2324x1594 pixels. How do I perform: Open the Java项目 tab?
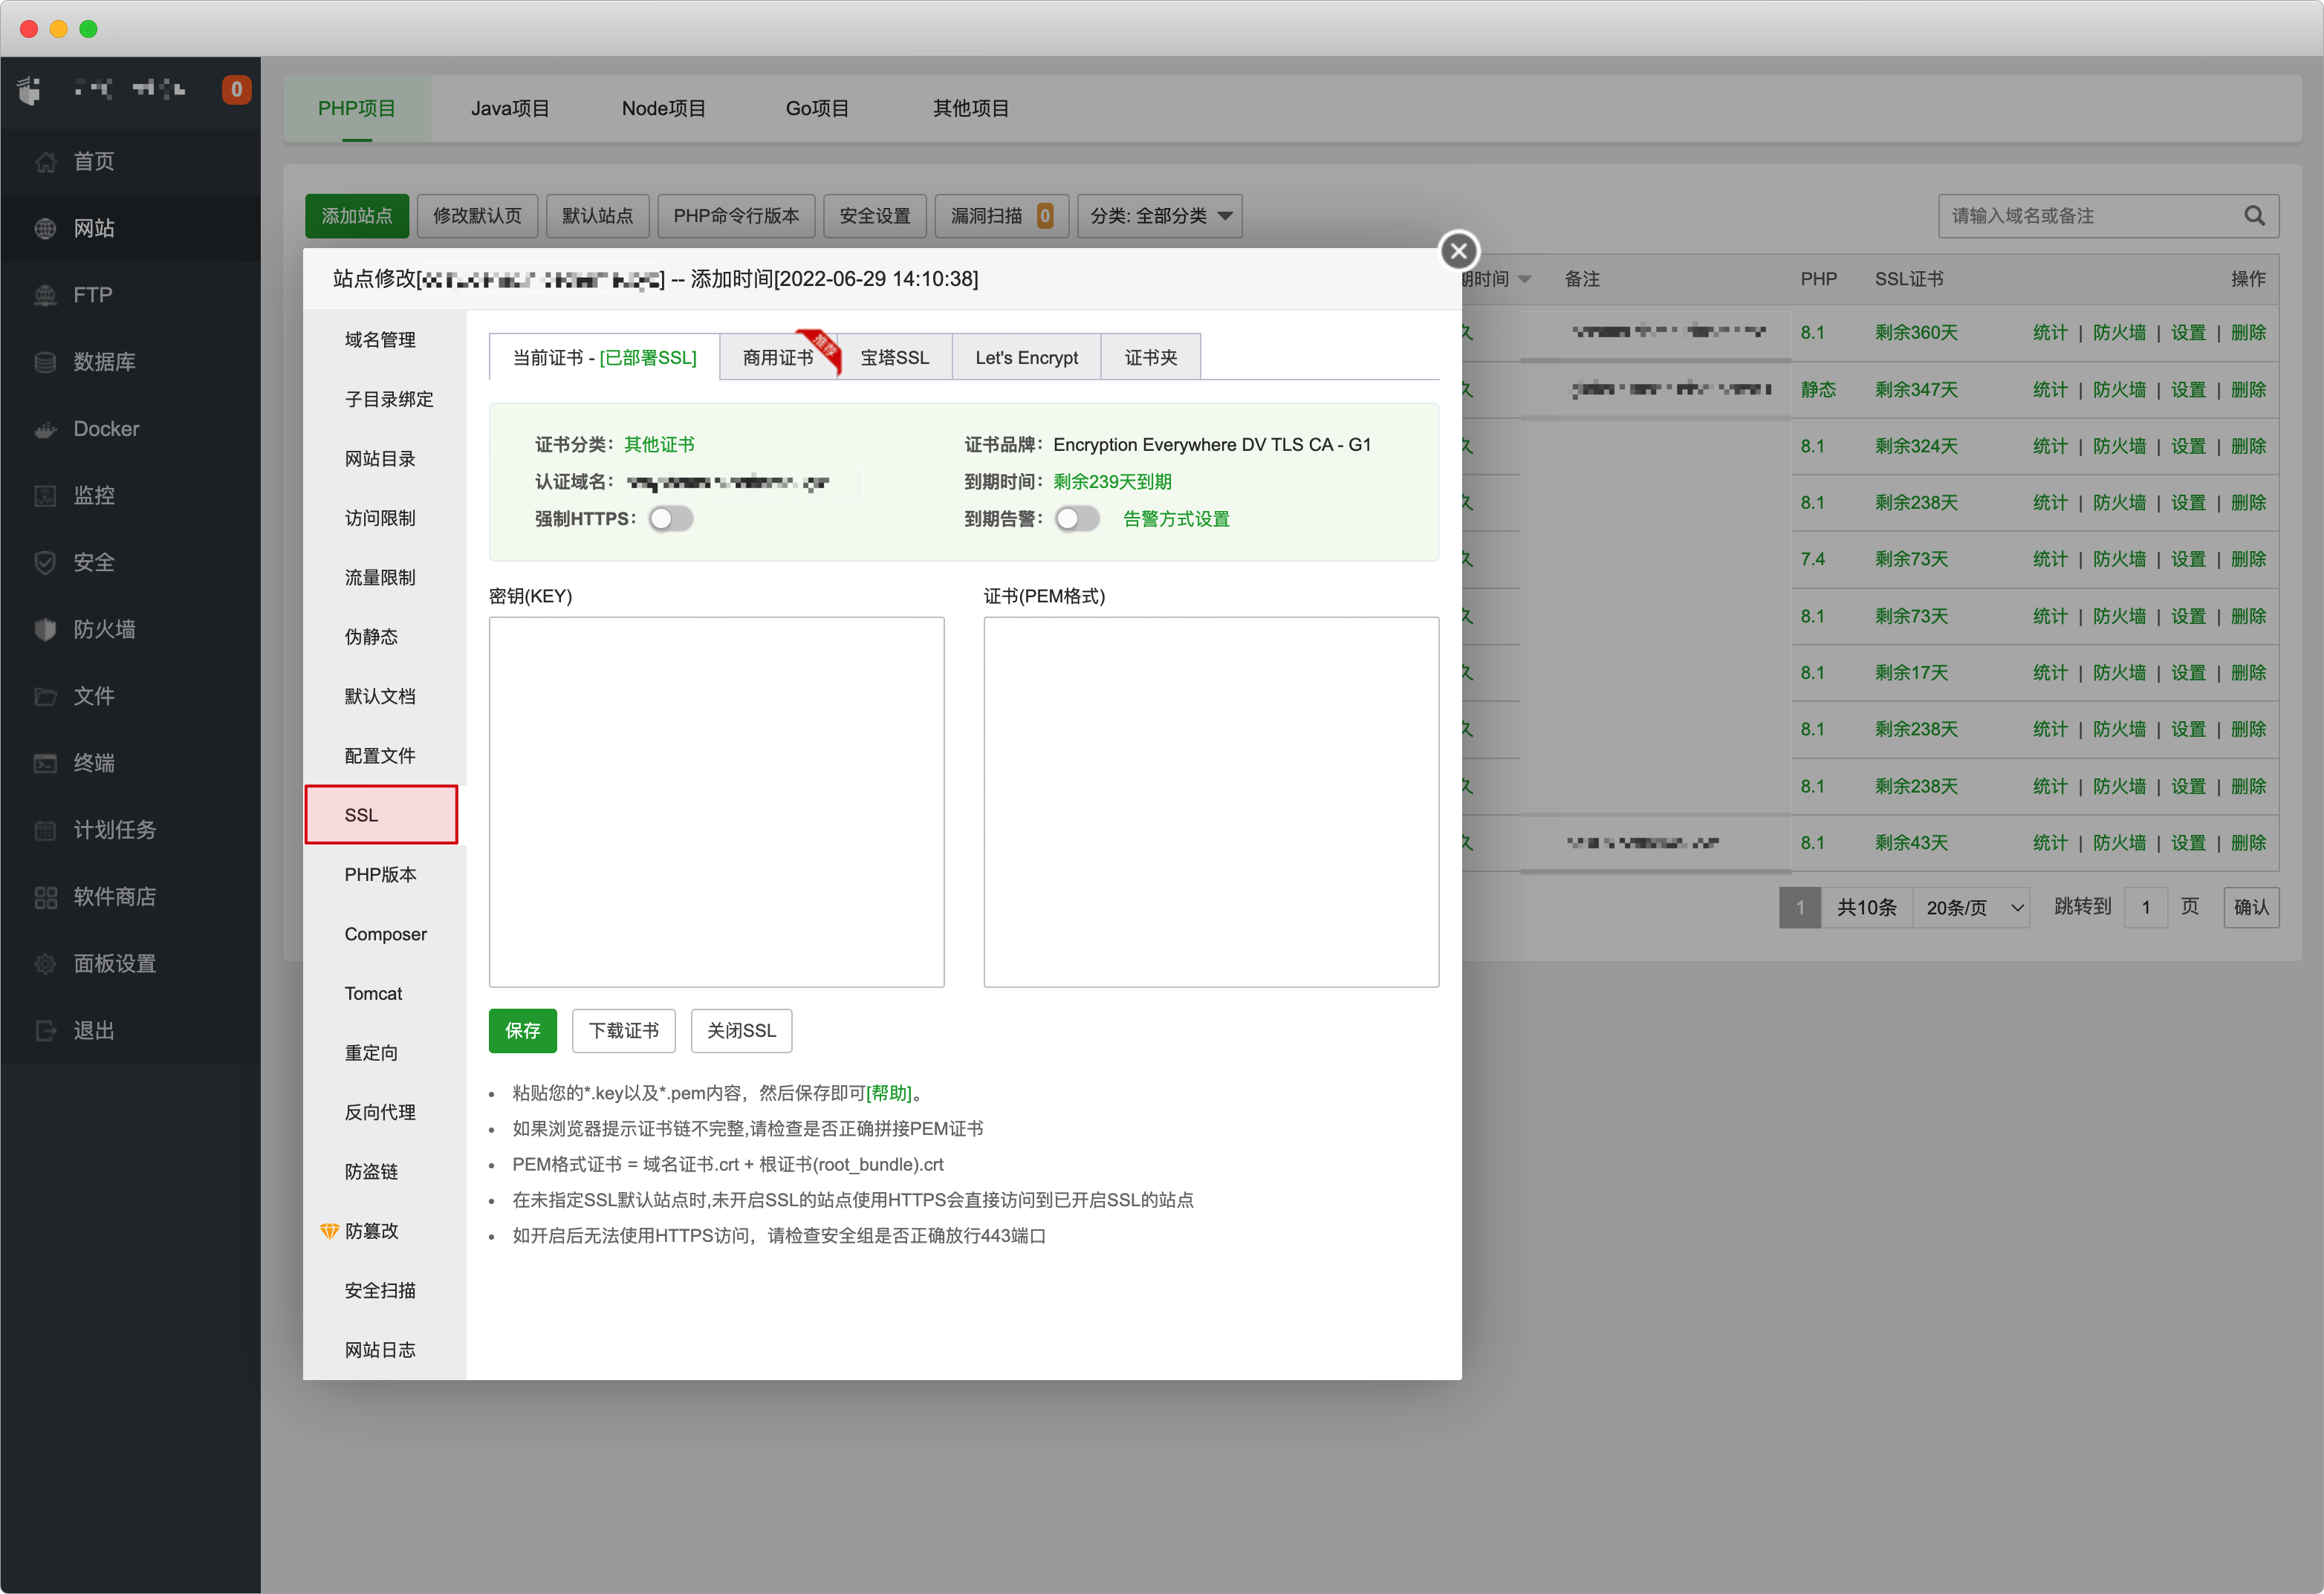[510, 108]
